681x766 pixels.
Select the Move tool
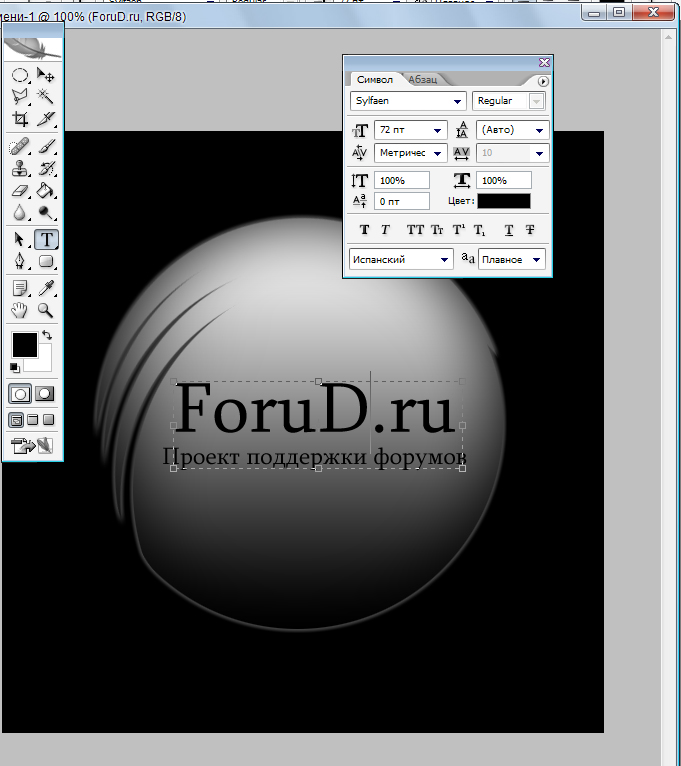pyautogui.click(x=46, y=75)
